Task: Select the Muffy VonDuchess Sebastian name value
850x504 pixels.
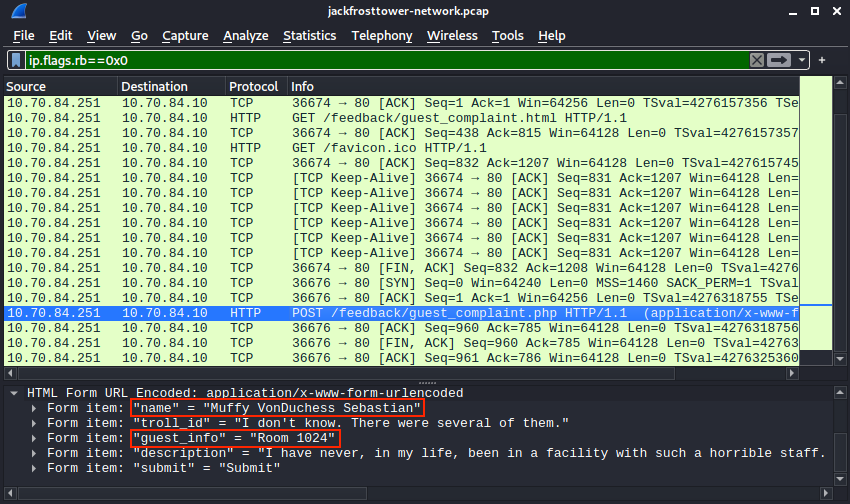Action: (277, 408)
